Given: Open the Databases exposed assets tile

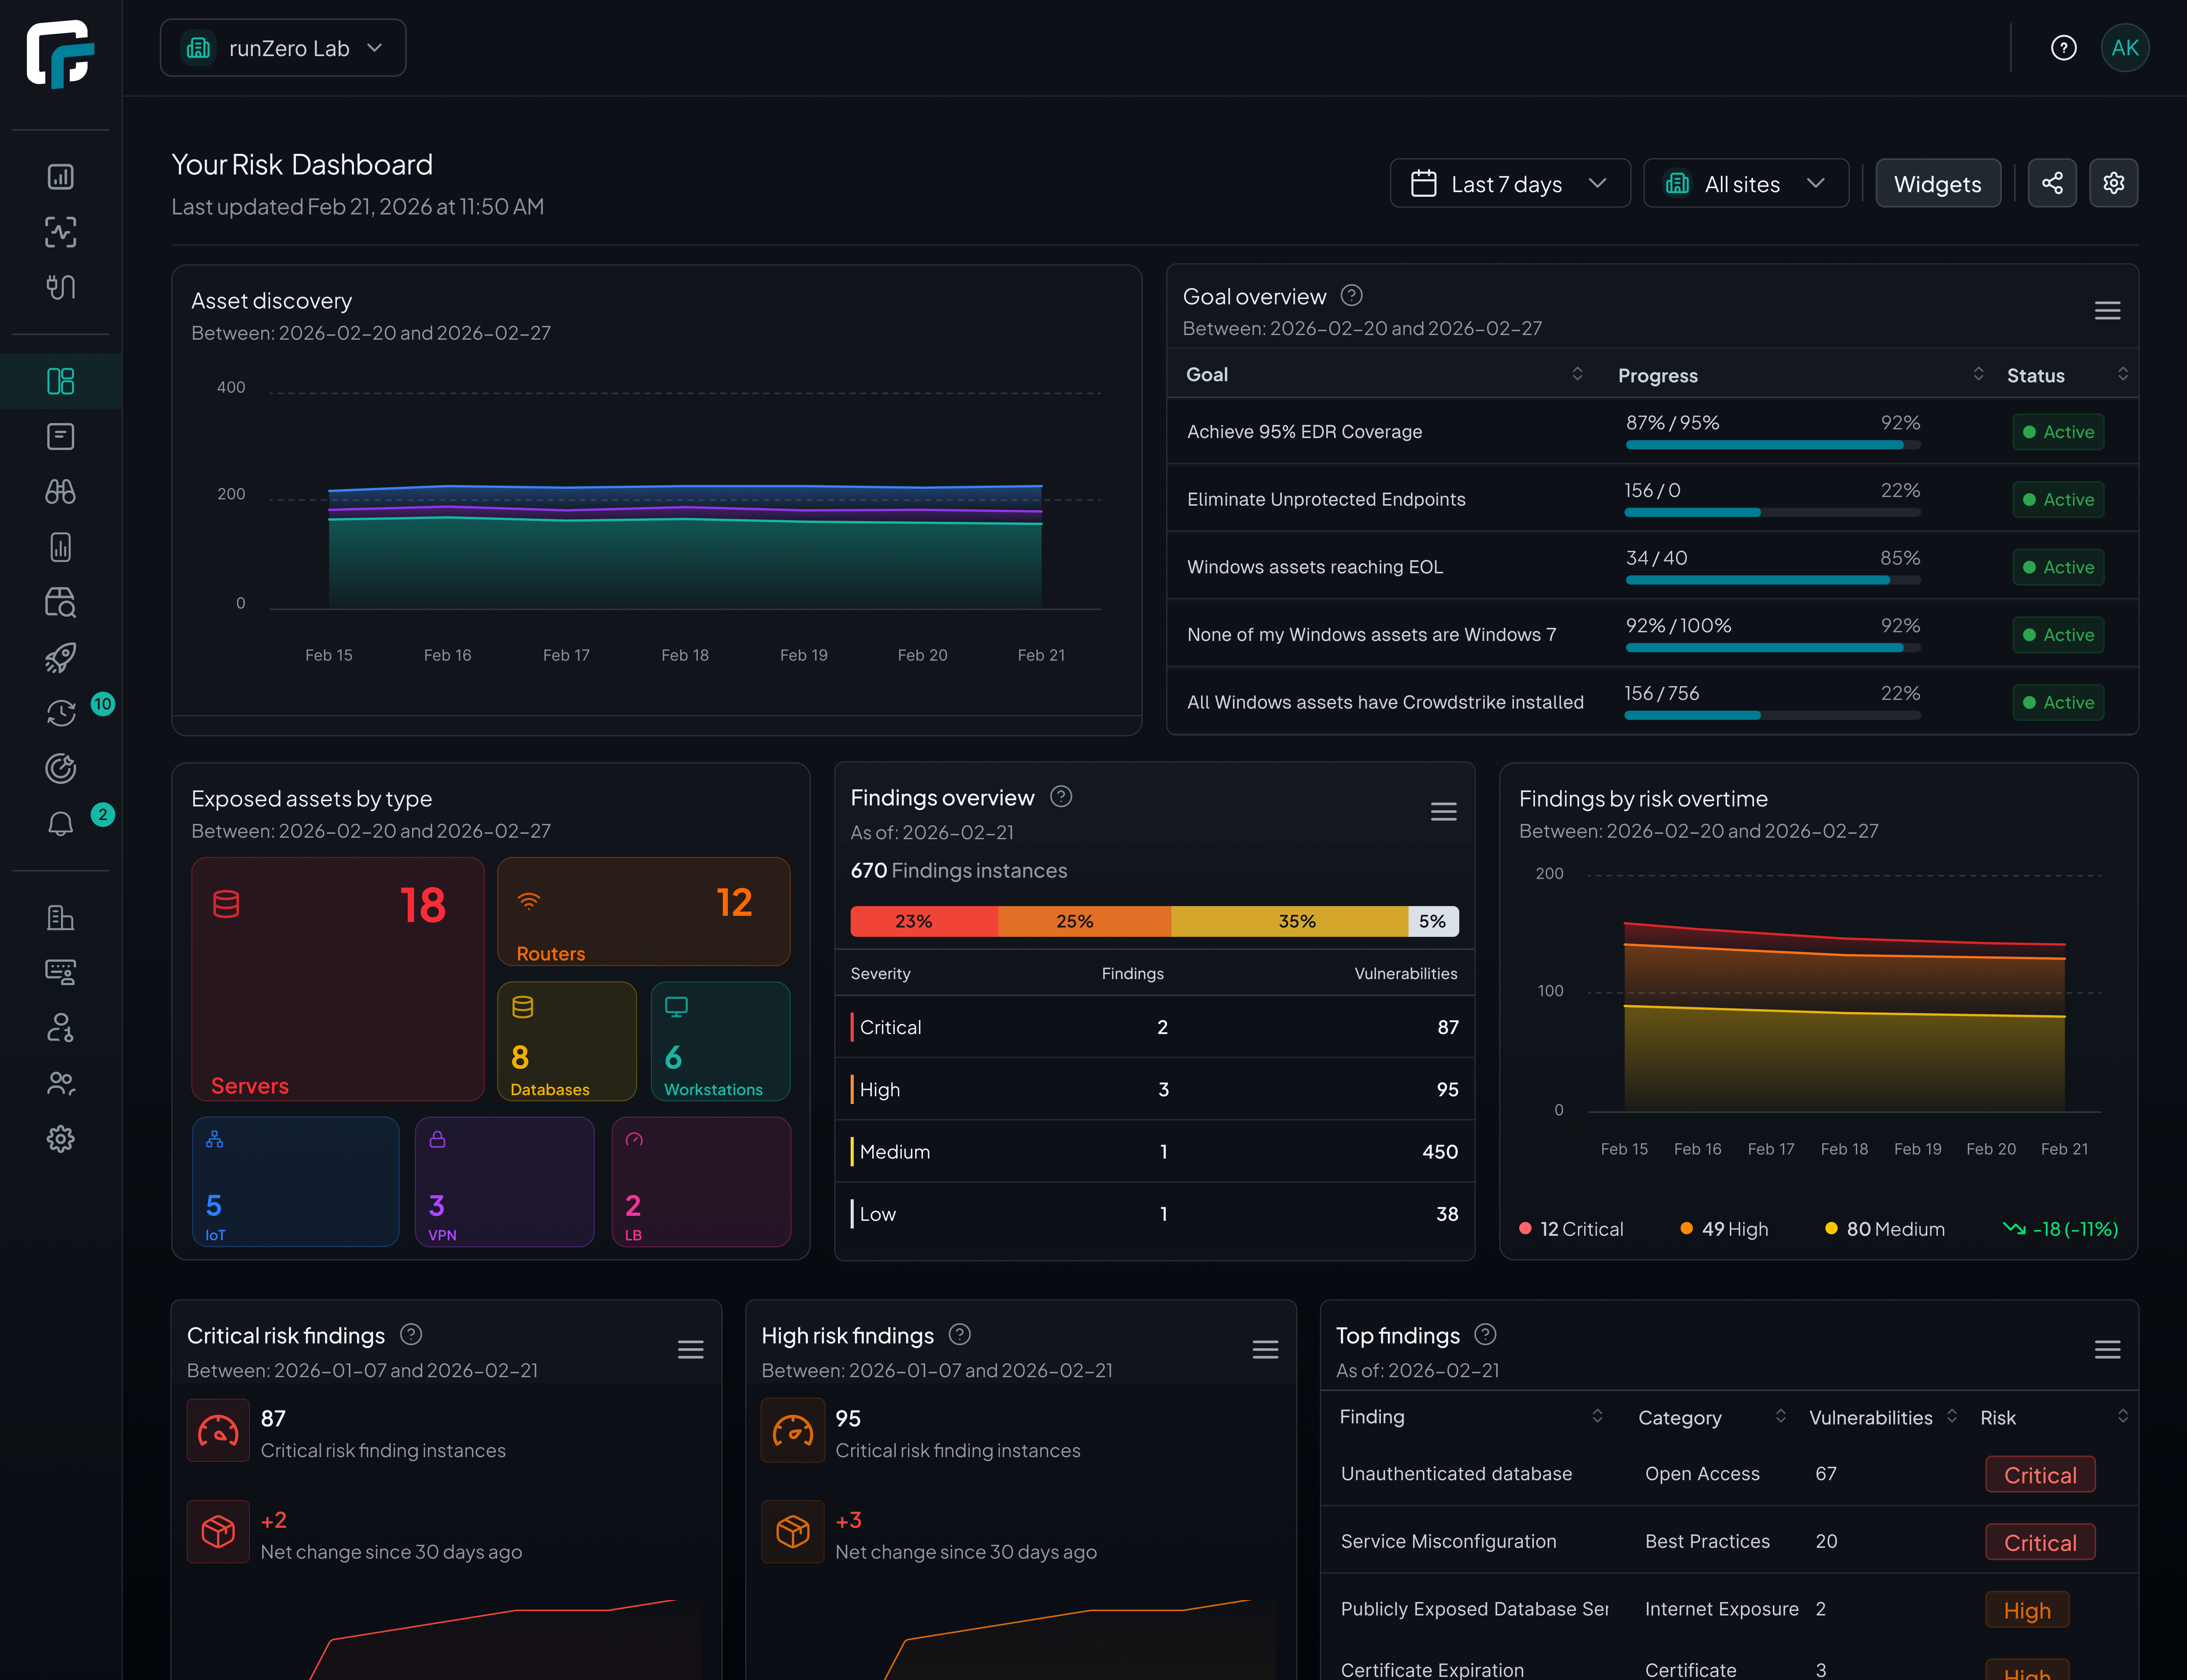Looking at the screenshot, I should coord(567,1041).
